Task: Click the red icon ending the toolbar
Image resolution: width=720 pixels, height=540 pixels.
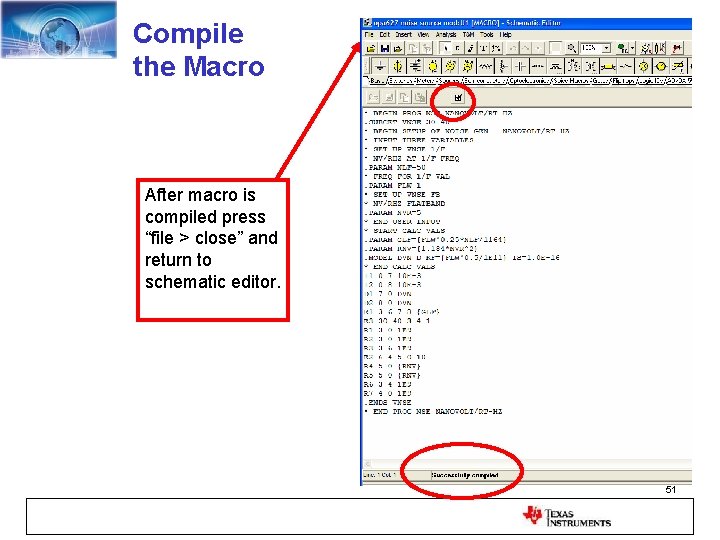Action: [x=677, y=48]
